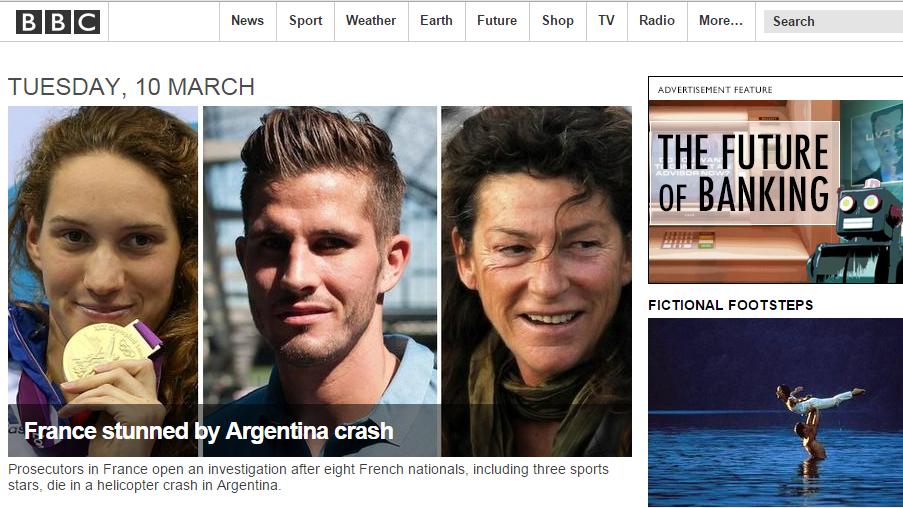Click photo of woman with dark curly hair
The width and height of the screenshot is (903, 508).
(536, 281)
